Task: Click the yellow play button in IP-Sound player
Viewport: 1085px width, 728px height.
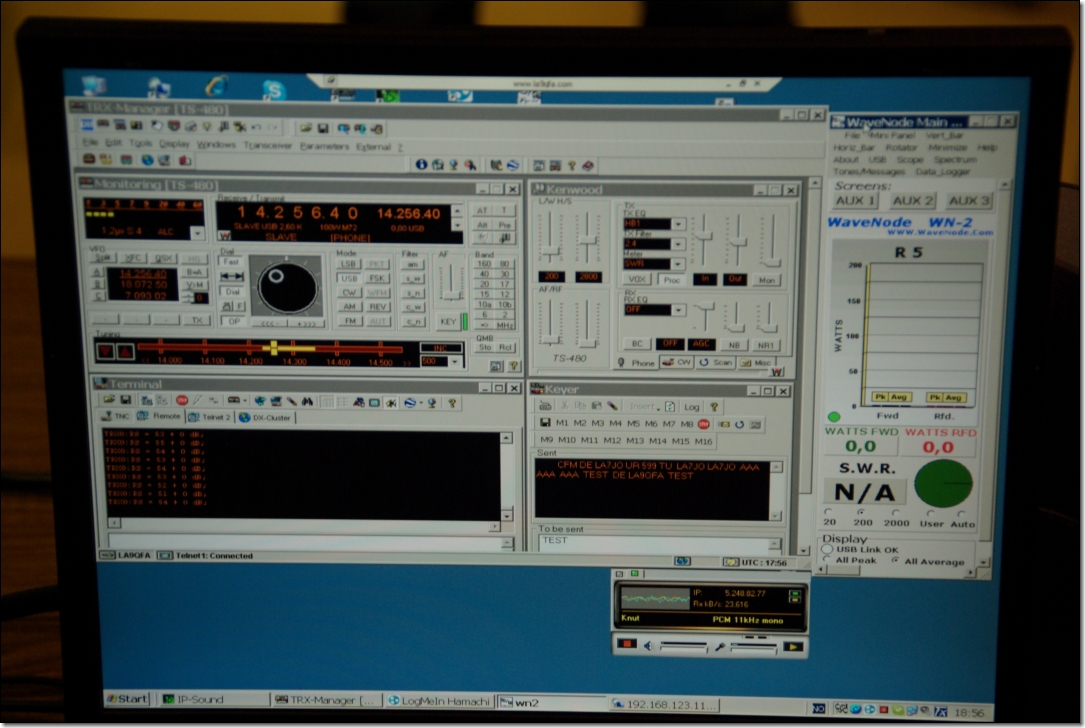Action: [793, 647]
